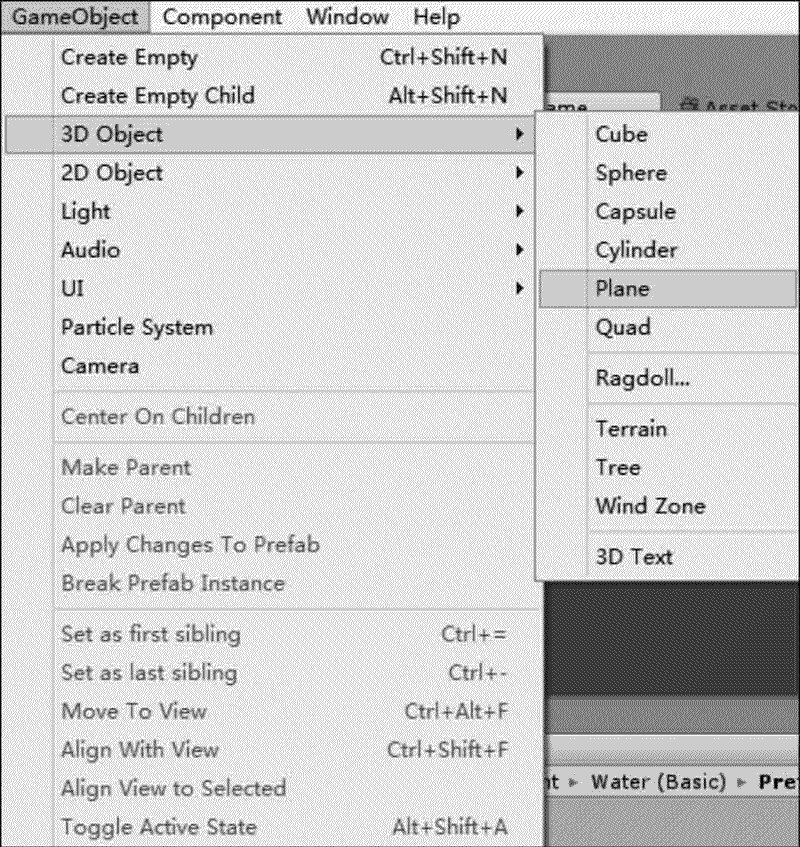Add a Wind Zone object
This screenshot has width=800, height=847.
pyautogui.click(x=650, y=506)
